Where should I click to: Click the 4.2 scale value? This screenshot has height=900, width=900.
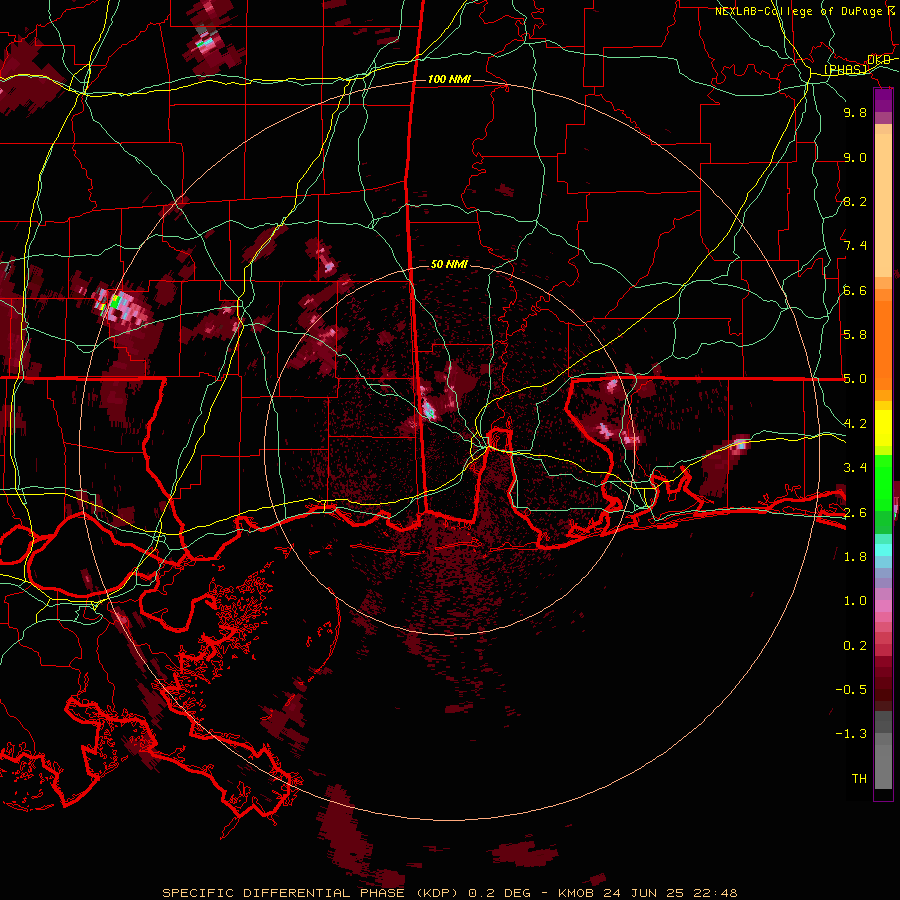(x=855, y=424)
